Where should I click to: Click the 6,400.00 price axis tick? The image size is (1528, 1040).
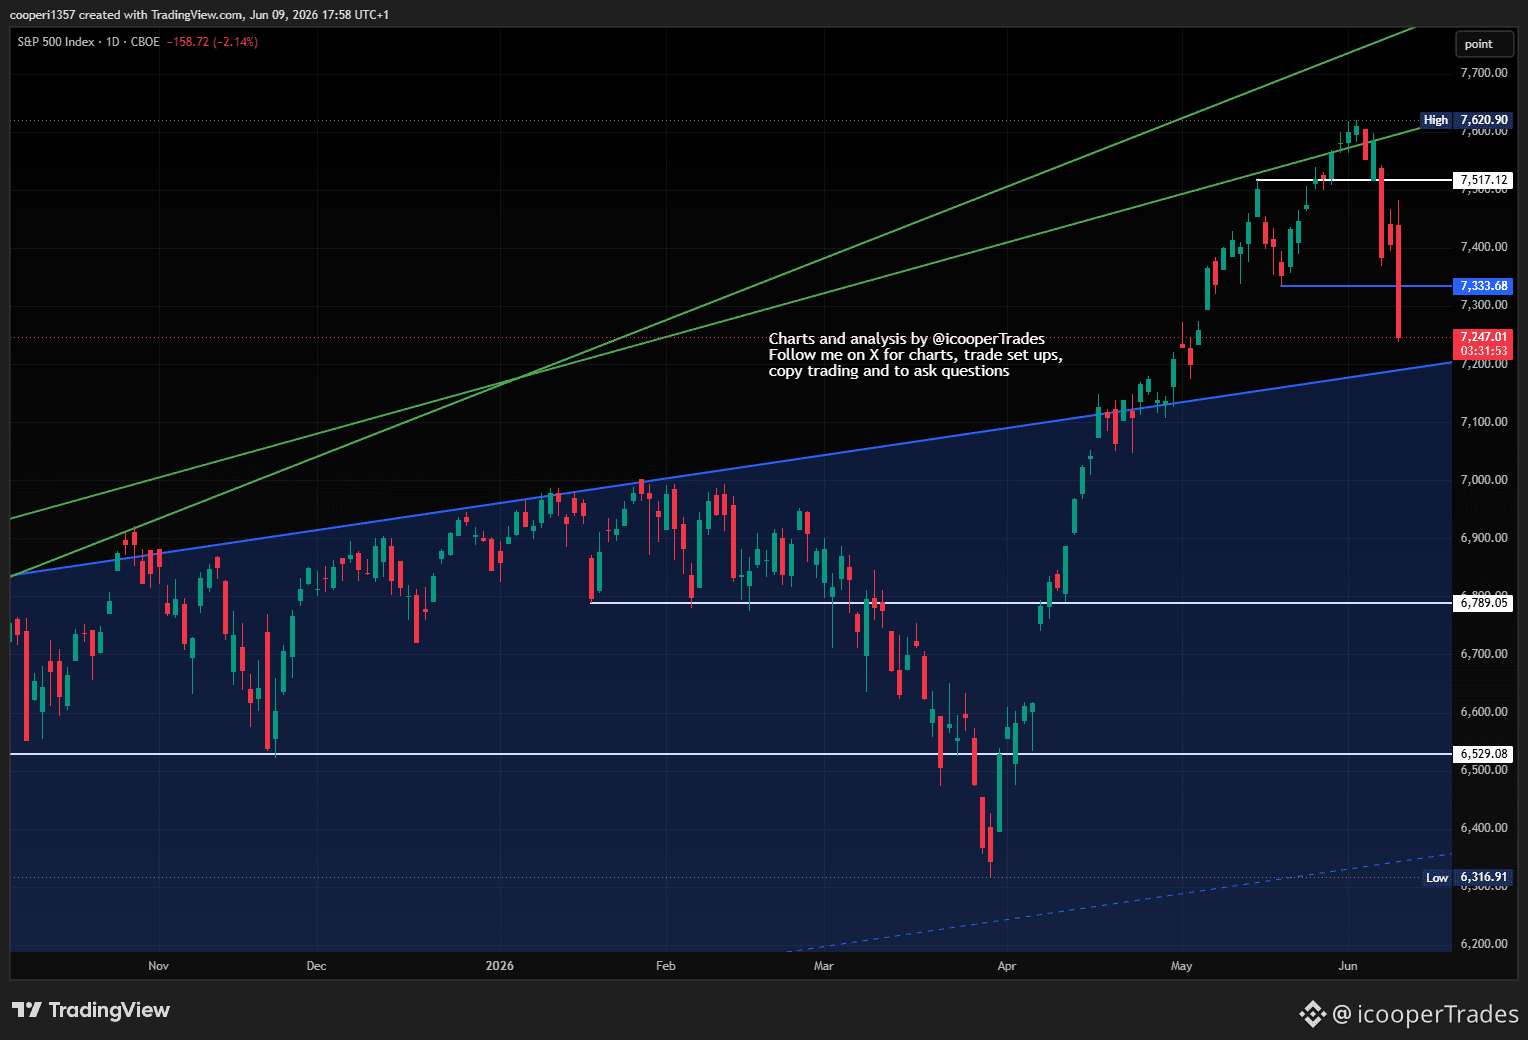click(x=1484, y=828)
